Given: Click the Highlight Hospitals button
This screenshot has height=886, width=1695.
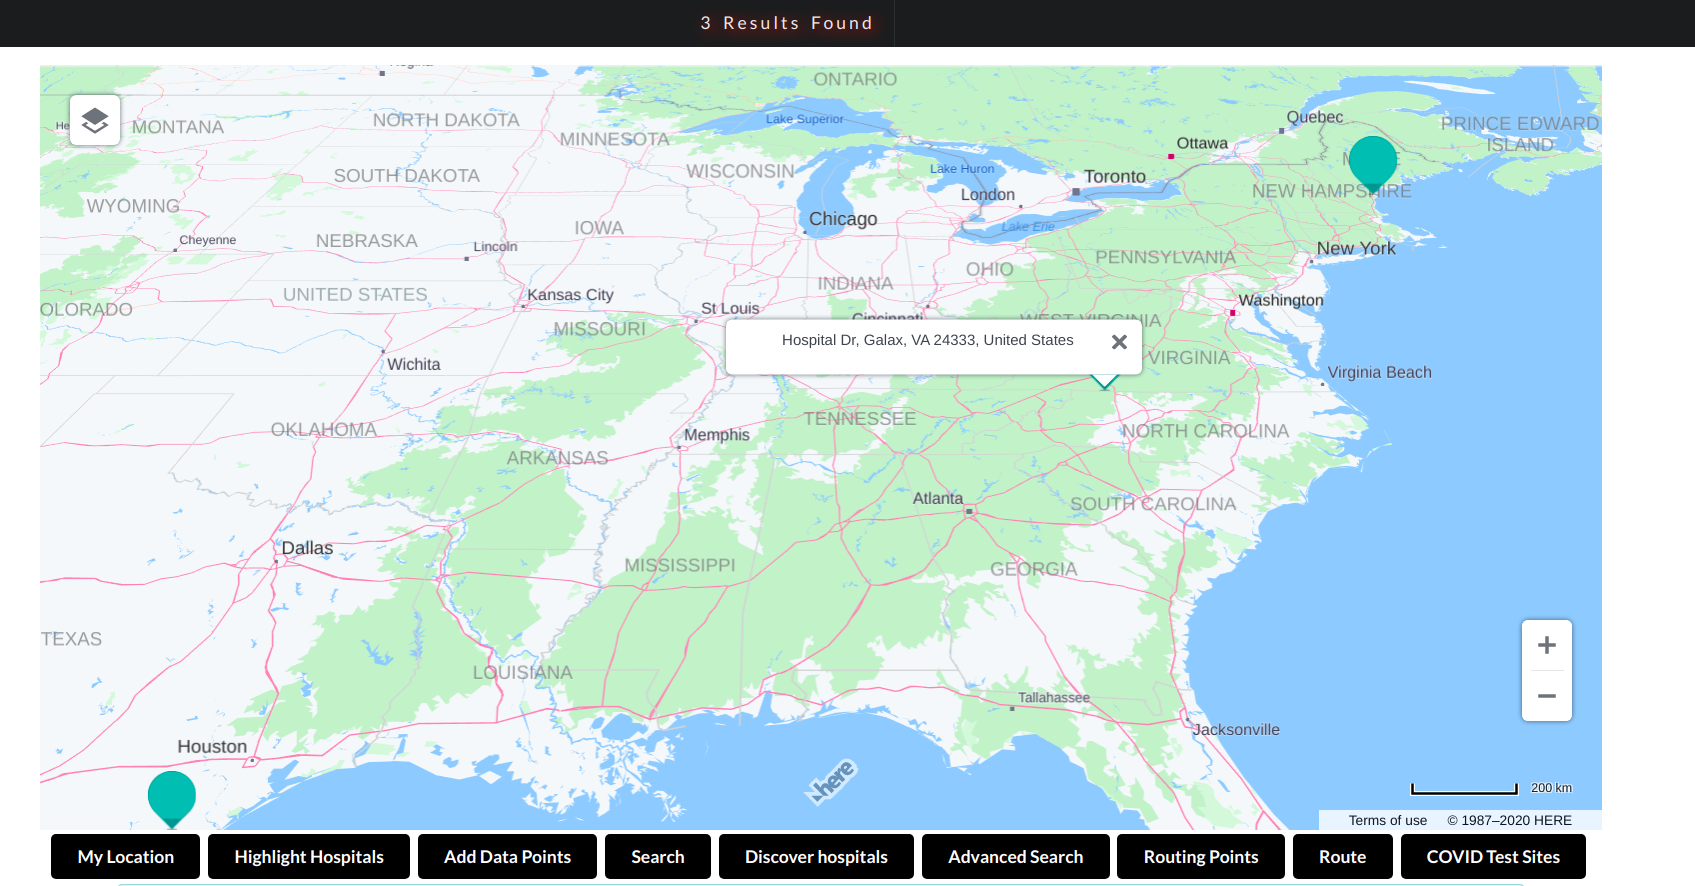Looking at the screenshot, I should pos(309,857).
